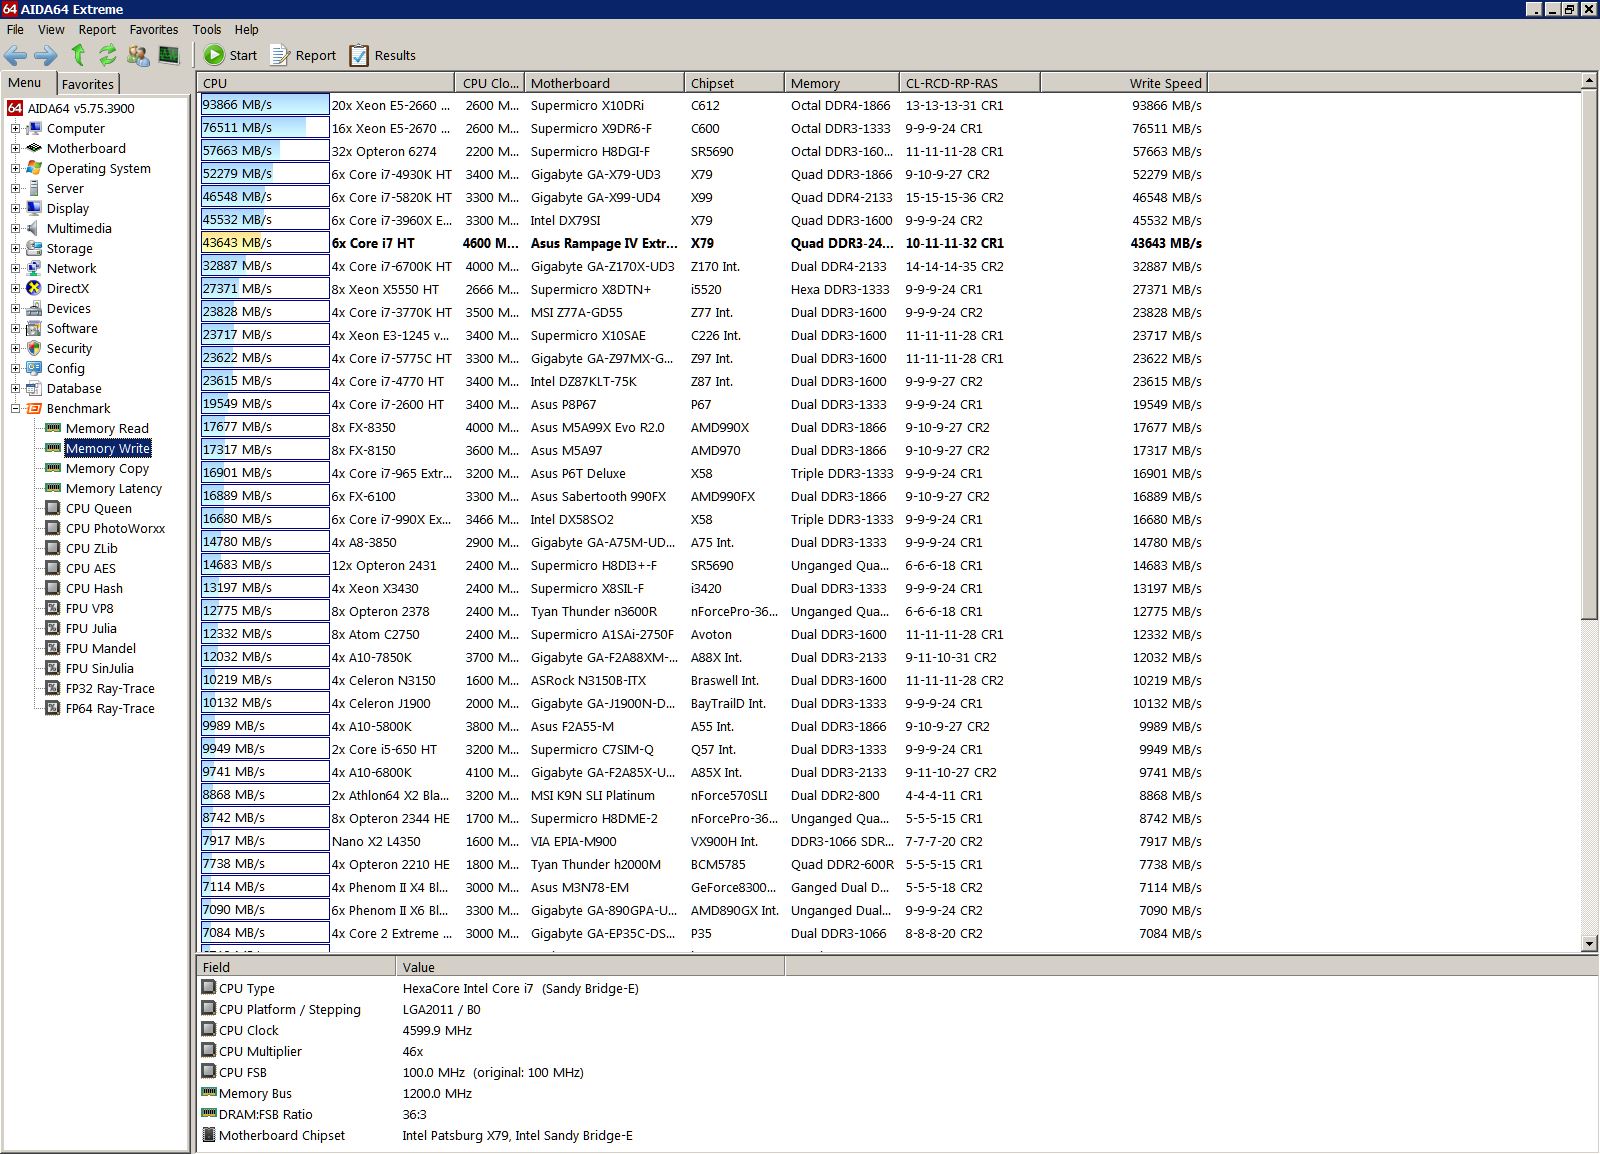Expand the Display tree node
Screen dimensions: 1600x1154
(x=16, y=209)
